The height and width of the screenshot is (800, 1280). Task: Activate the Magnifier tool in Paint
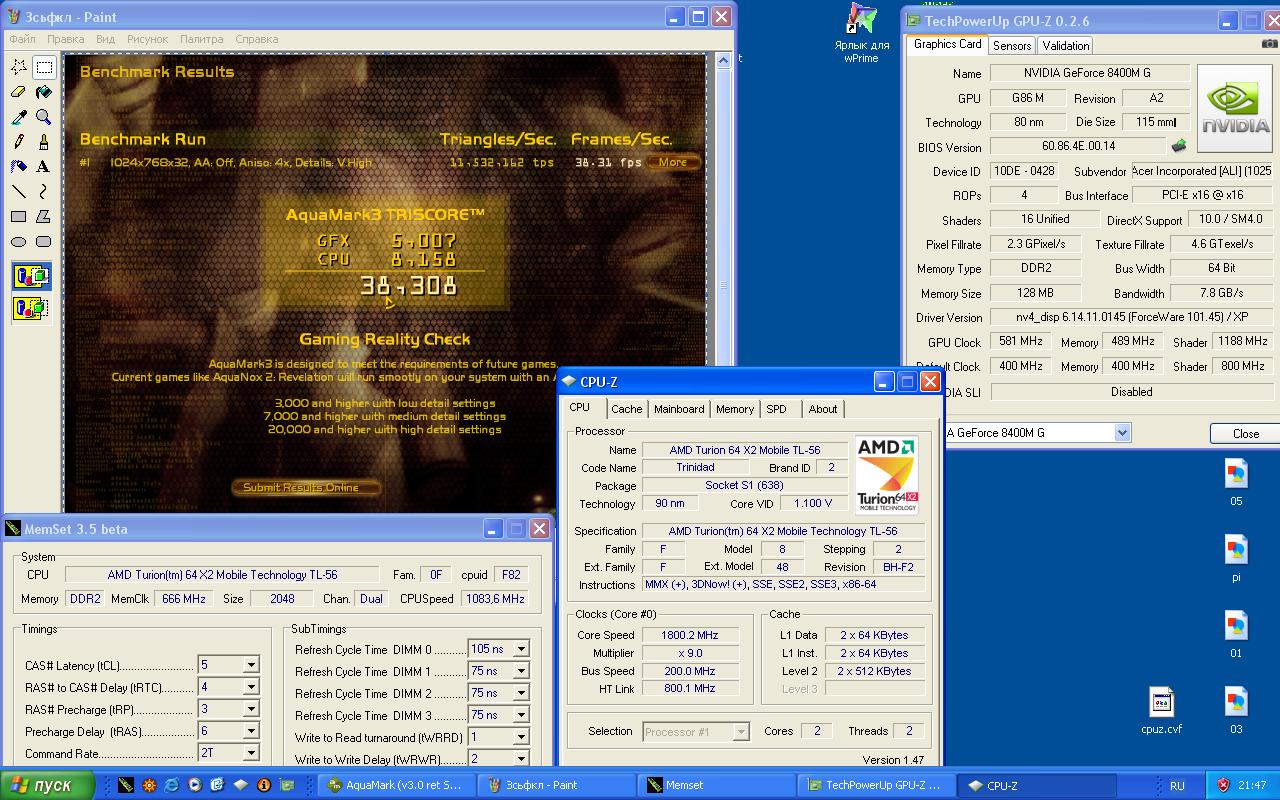click(x=44, y=117)
